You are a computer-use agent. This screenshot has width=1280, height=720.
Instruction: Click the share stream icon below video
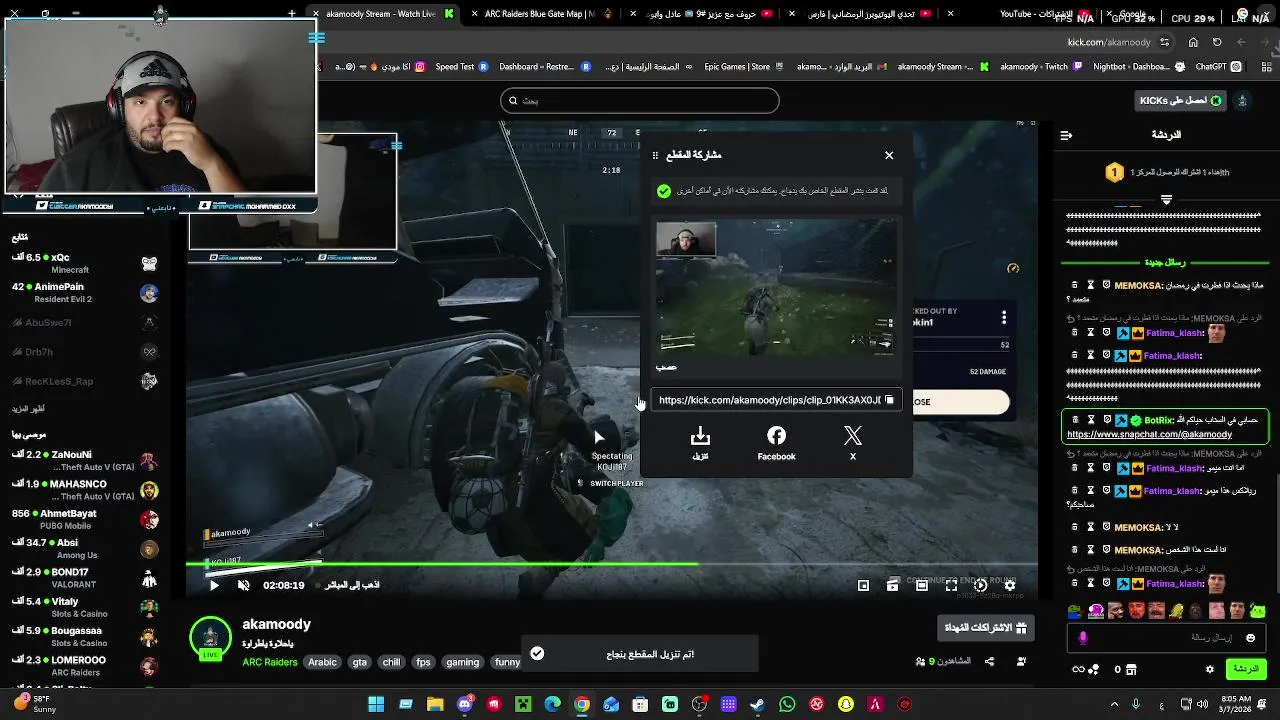tap(990, 661)
